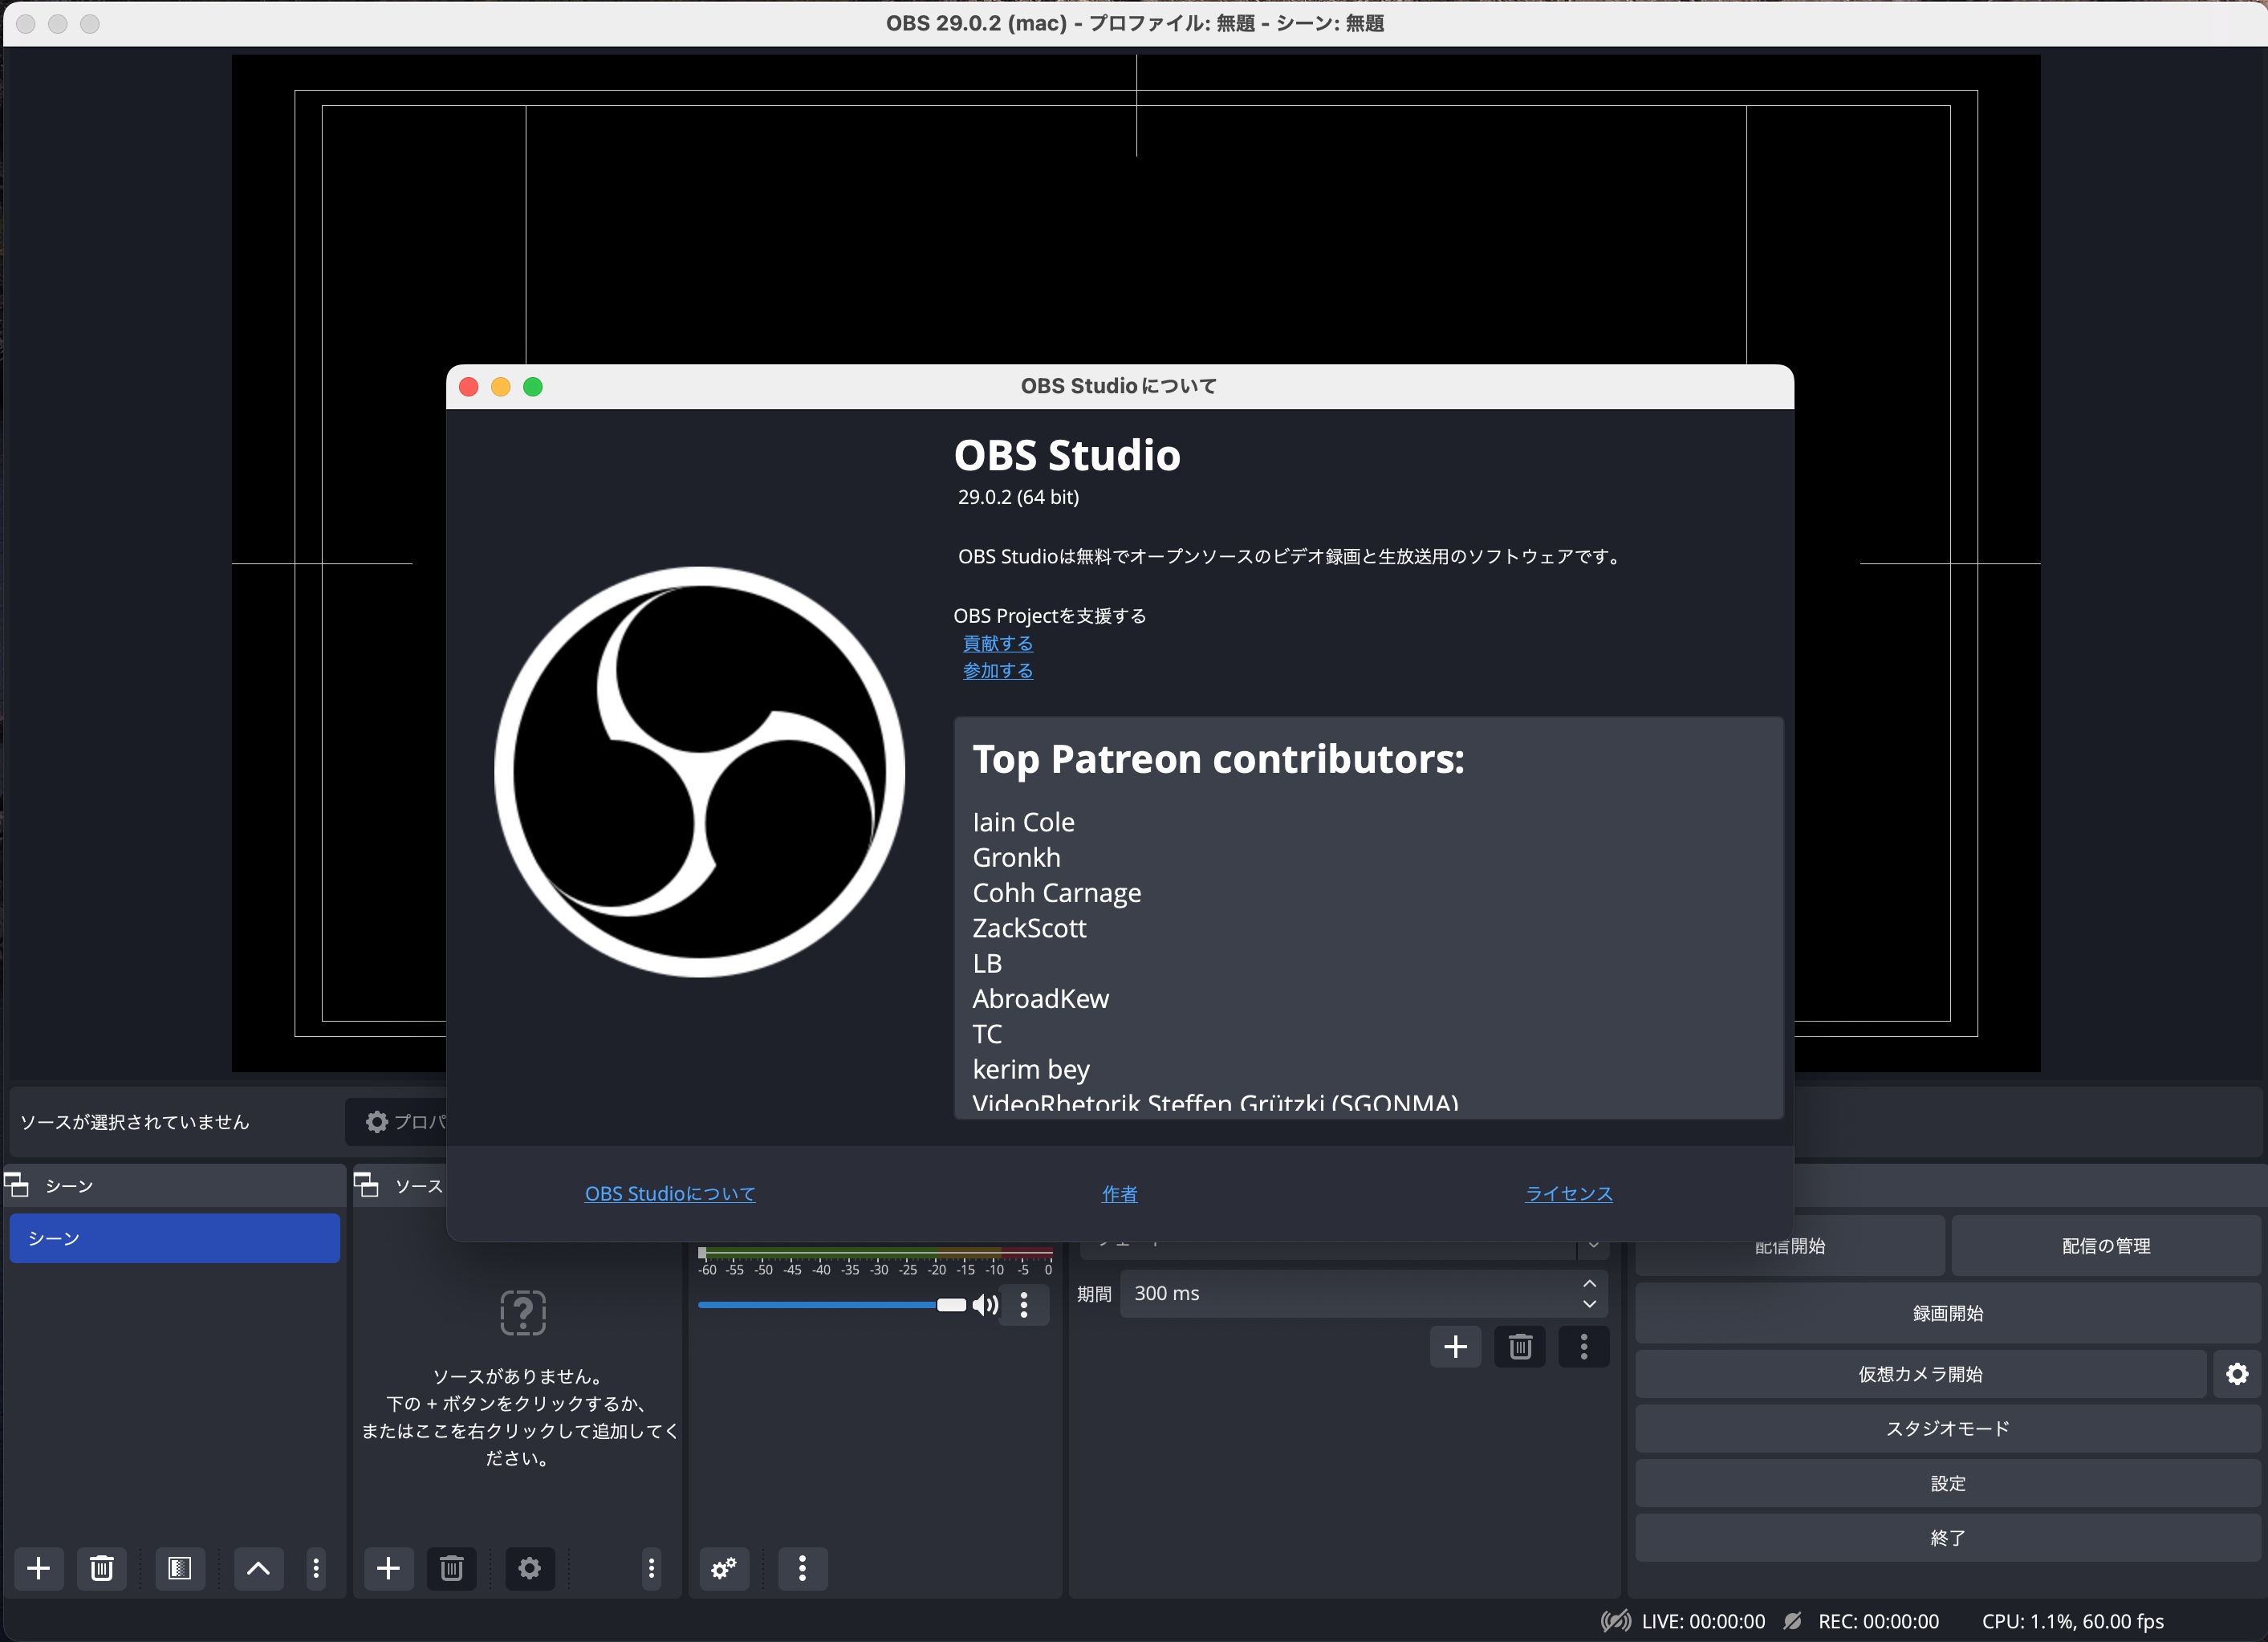Click the OBS logo in About dialog
2268x1642 pixels.
coord(700,772)
